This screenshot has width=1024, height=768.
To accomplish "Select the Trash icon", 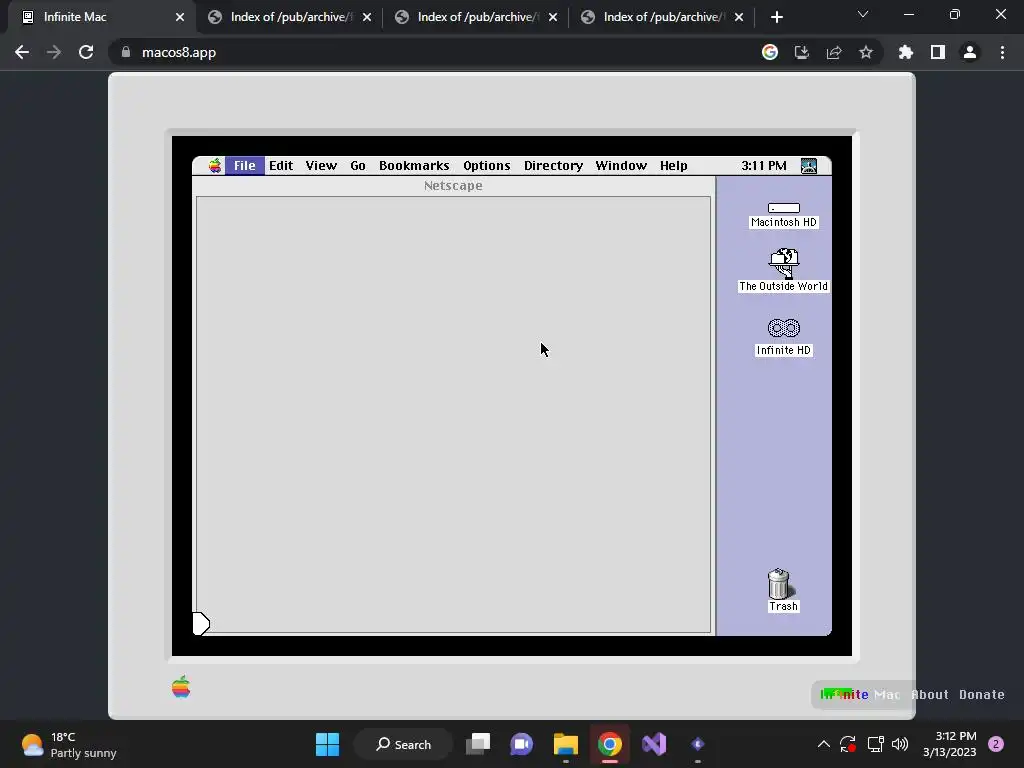I will 782,590.
